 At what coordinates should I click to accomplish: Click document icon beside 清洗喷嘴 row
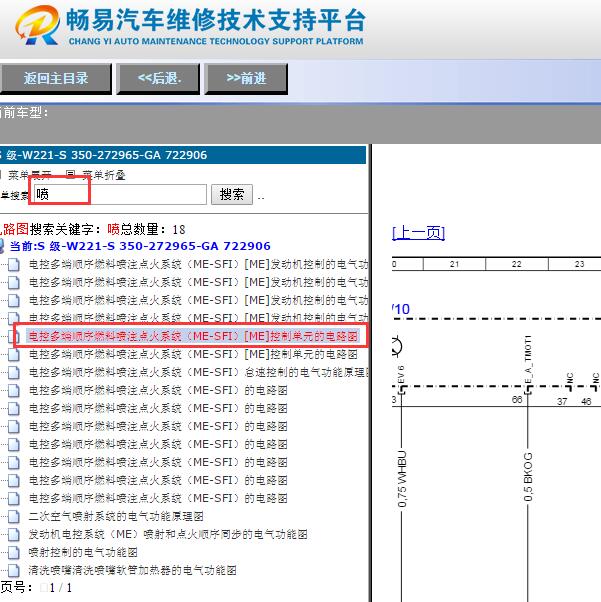14,571
